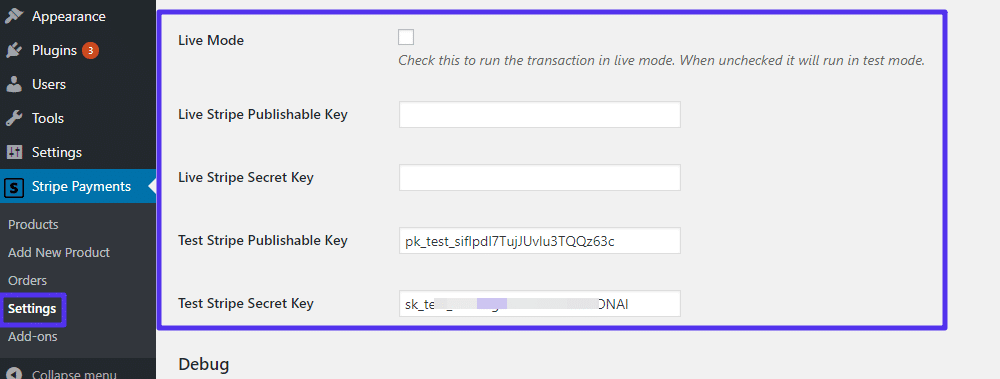This screenshot has height=379, width=1000.
Task: Click the Test Stripe Secret Key field
Action: pyautogui.click(x=540, y=304)
